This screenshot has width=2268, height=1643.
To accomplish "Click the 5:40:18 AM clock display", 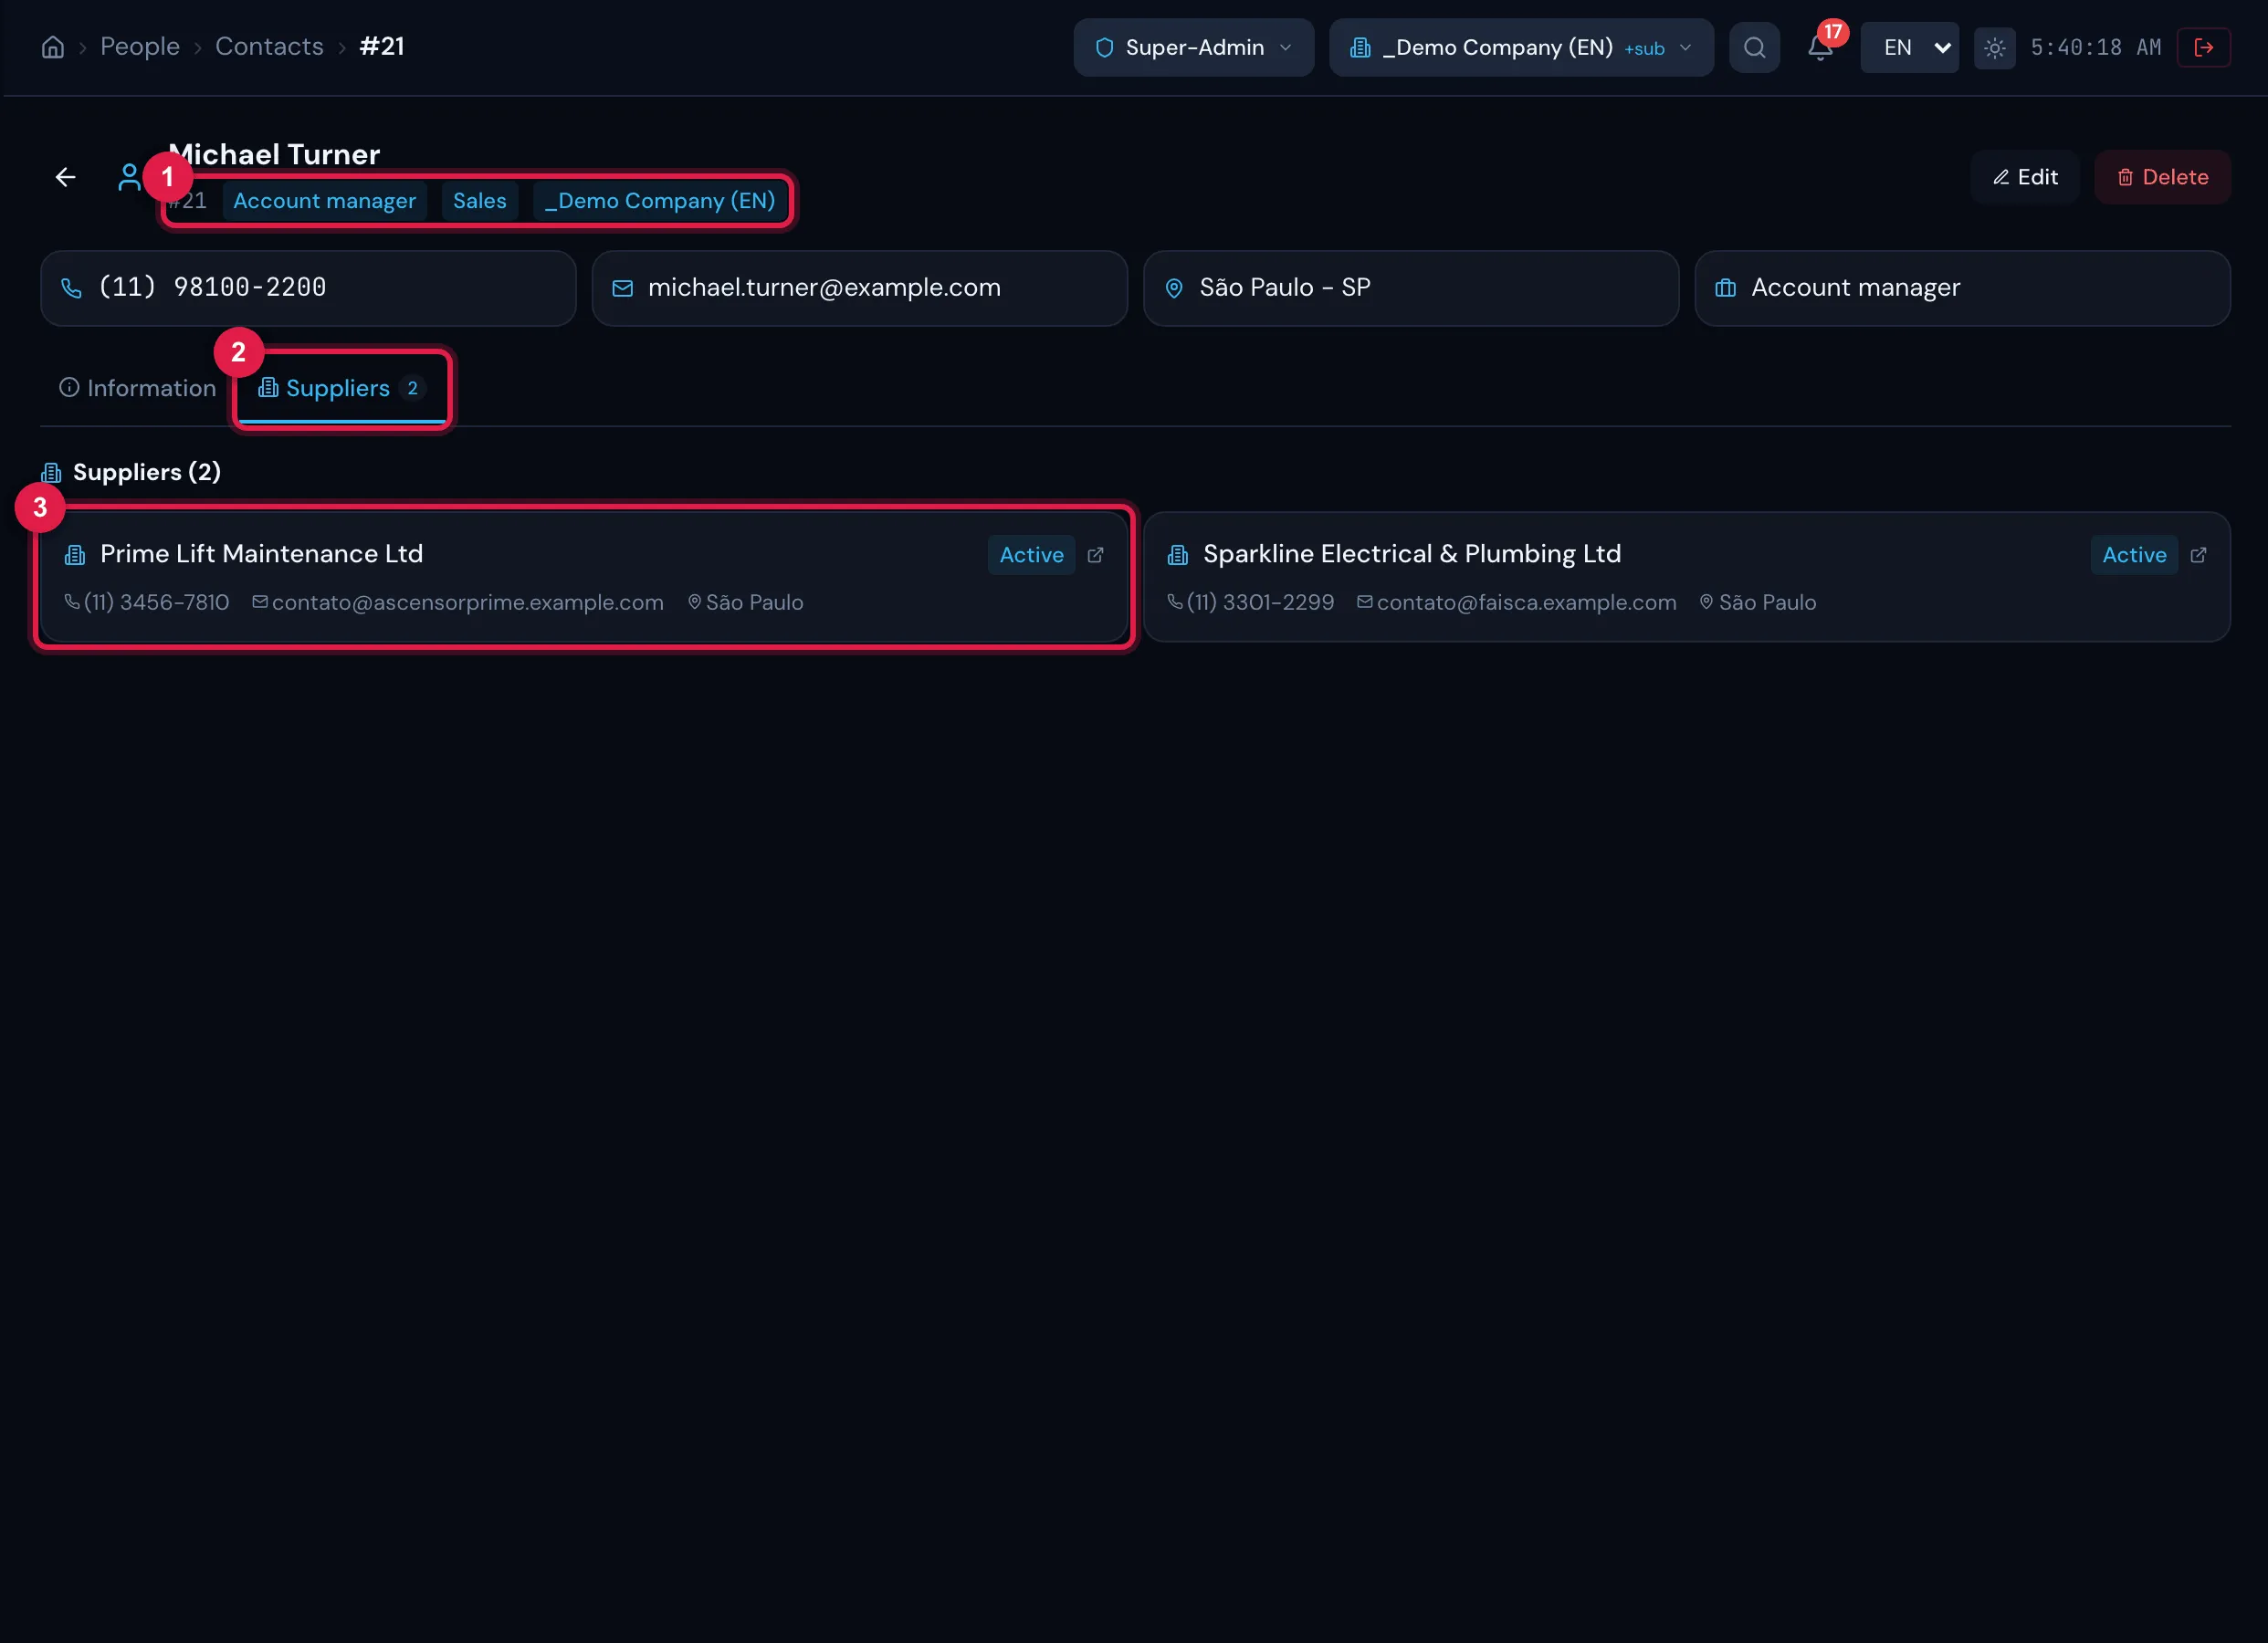I will (2096, 47).
